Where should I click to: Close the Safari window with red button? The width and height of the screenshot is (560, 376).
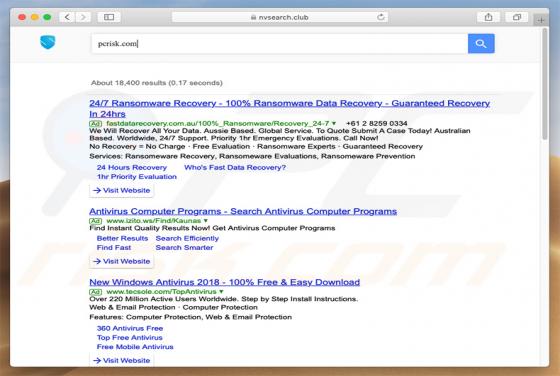pyautogui.click(x=22, y=17)
